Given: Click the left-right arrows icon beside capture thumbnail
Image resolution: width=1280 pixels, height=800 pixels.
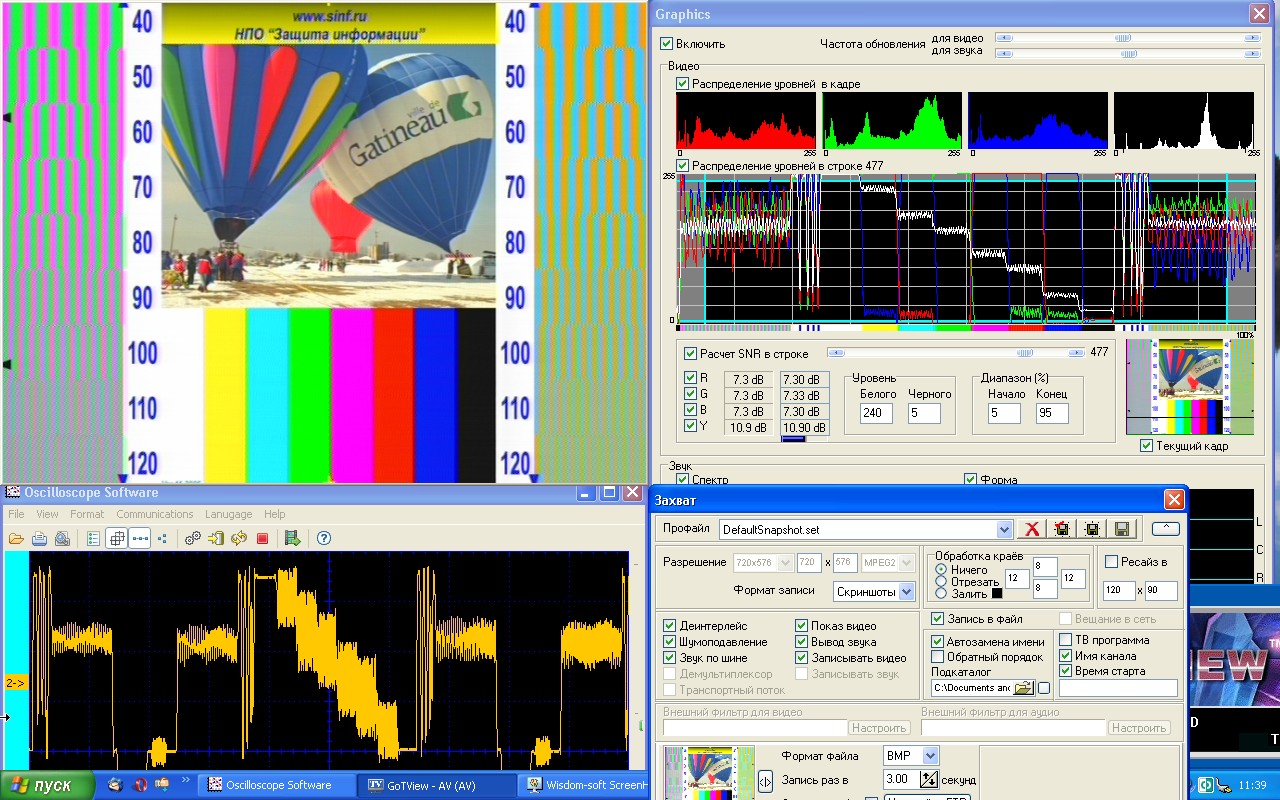Looking at the screenshot, I should coord(765,781).
